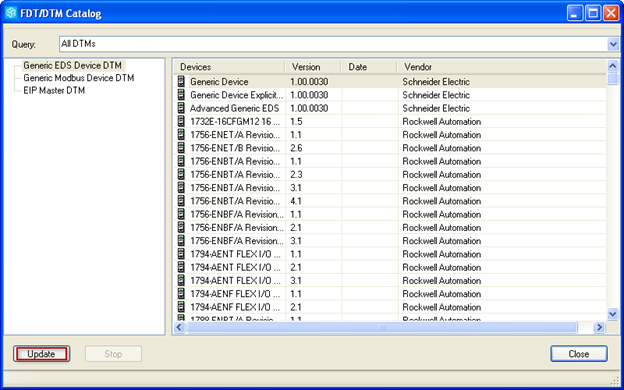624x390 pixels.
Task: Click icon of 1794-AENT version 1.1 row
Action: click(x=181, y=254)
